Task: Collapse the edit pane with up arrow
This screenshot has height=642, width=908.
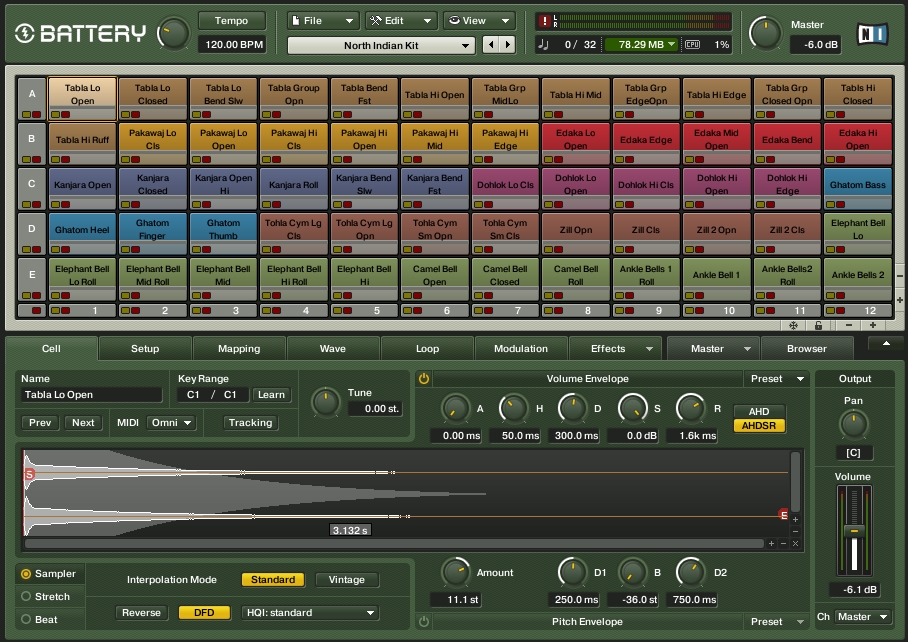Action: [x=886, y=343]
